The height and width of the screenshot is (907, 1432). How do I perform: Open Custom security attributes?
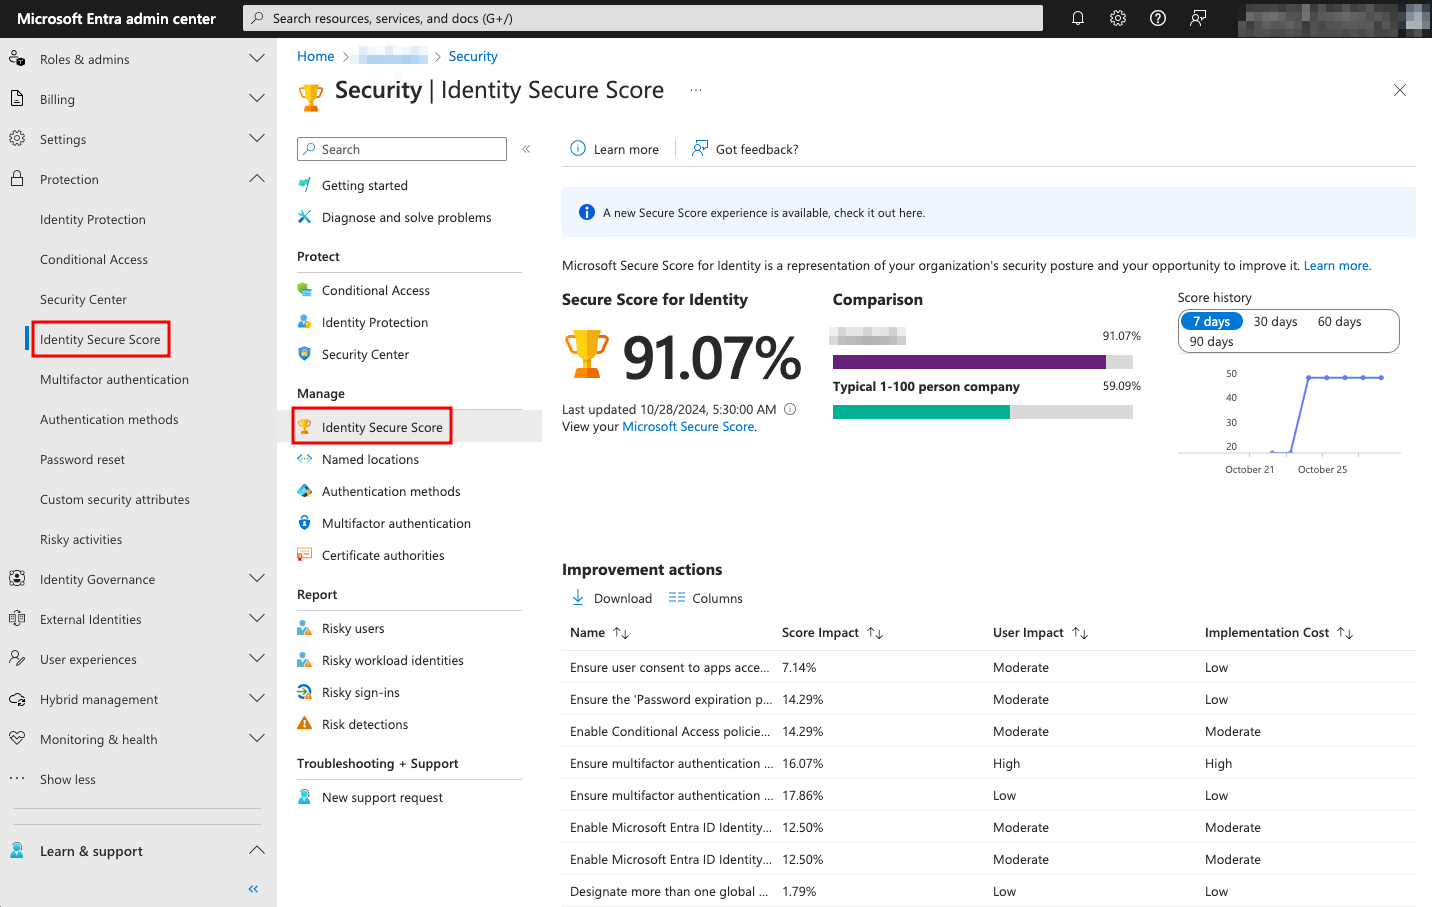coord(115,499)
